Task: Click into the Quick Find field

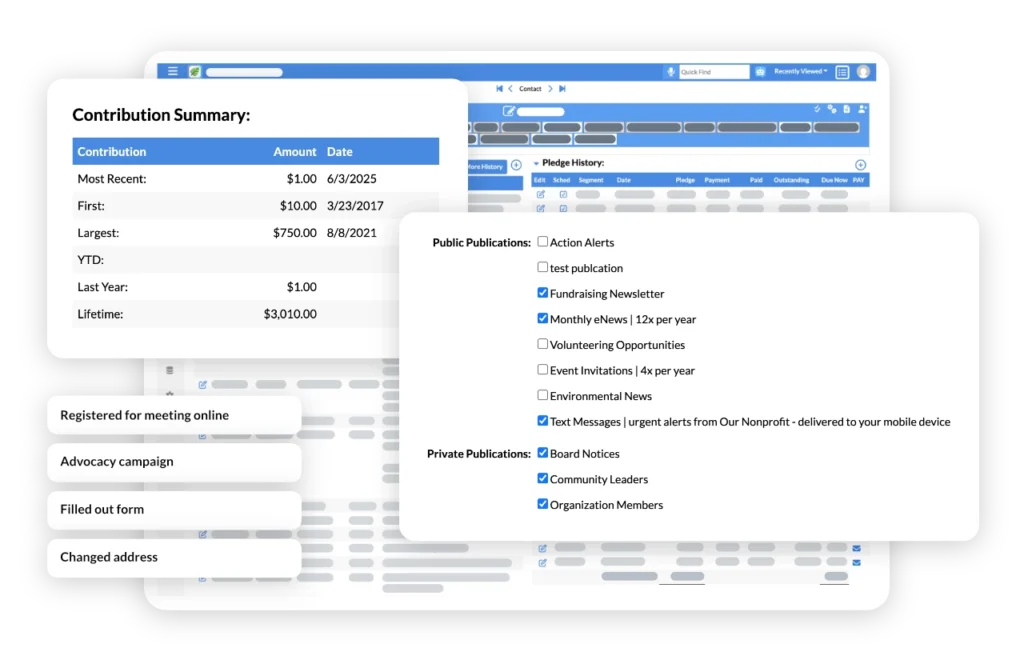Action: (x=714, y=72)
